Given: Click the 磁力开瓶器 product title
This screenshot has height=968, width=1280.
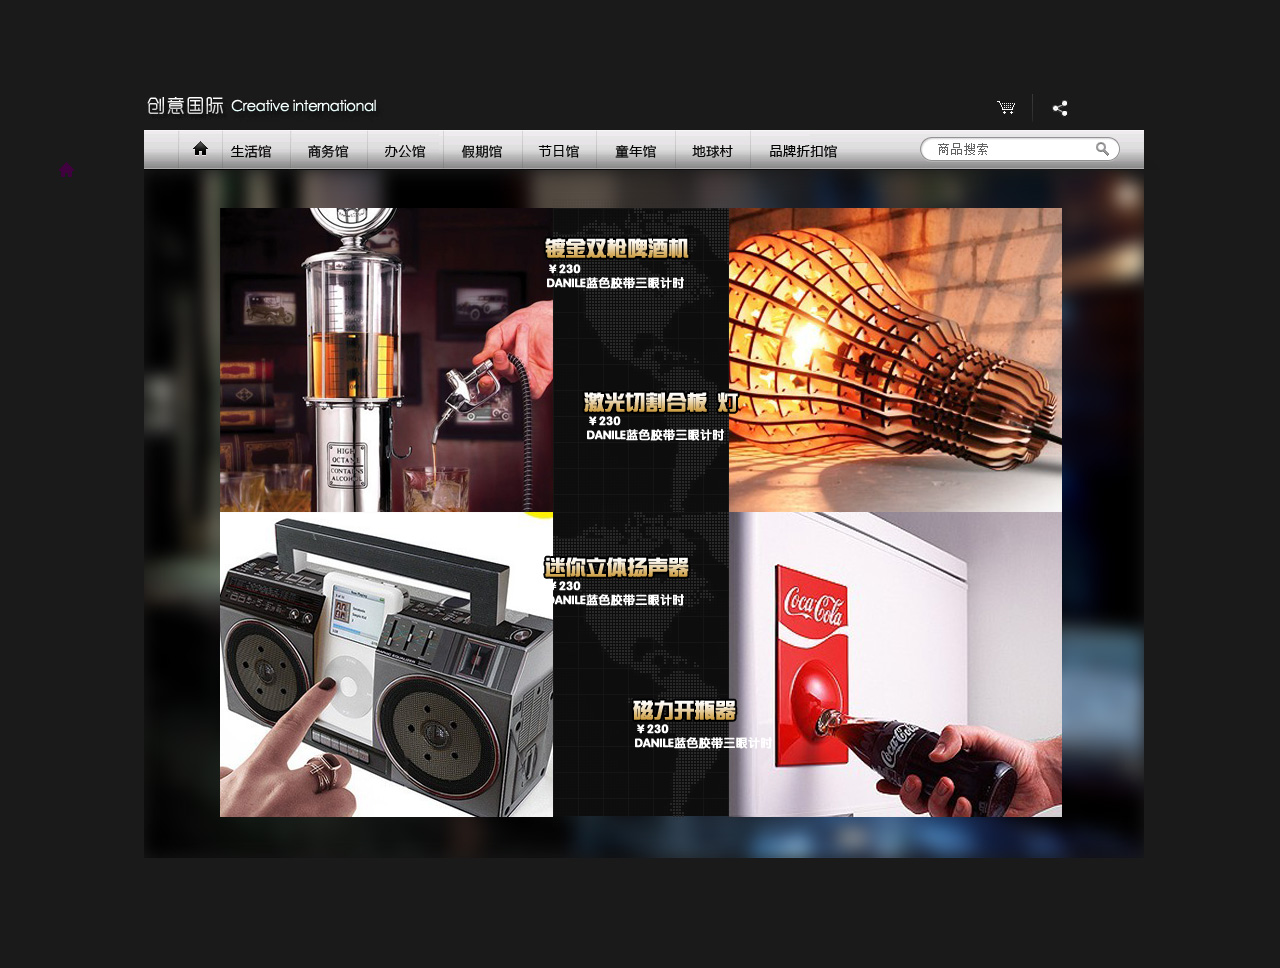Looking at the screenshot, I should (x=684, y=710).
